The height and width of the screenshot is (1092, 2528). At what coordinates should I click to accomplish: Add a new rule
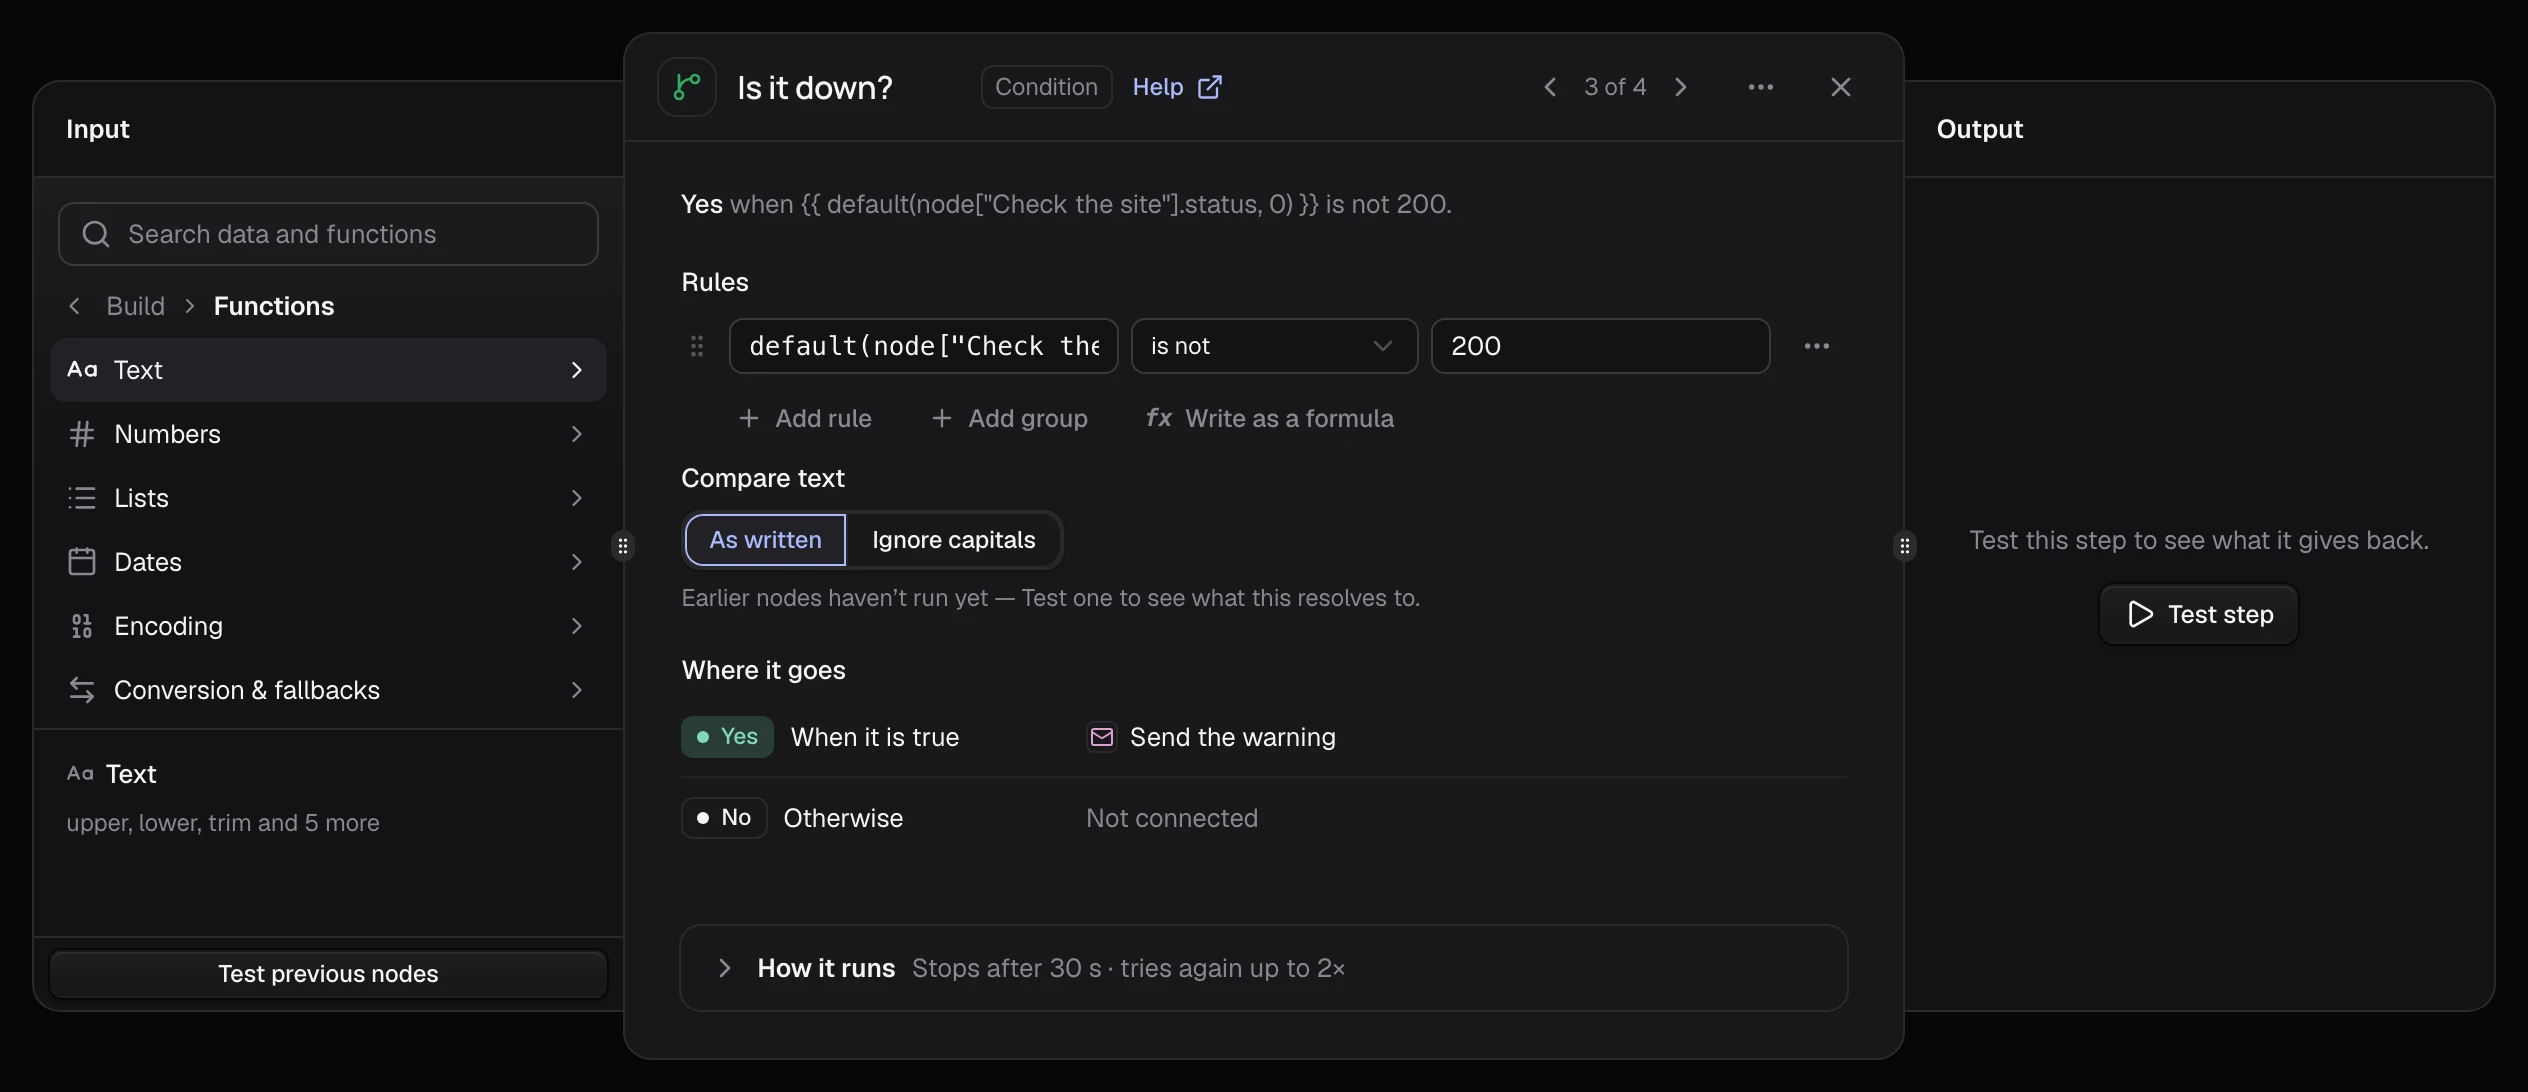point(805,418)
